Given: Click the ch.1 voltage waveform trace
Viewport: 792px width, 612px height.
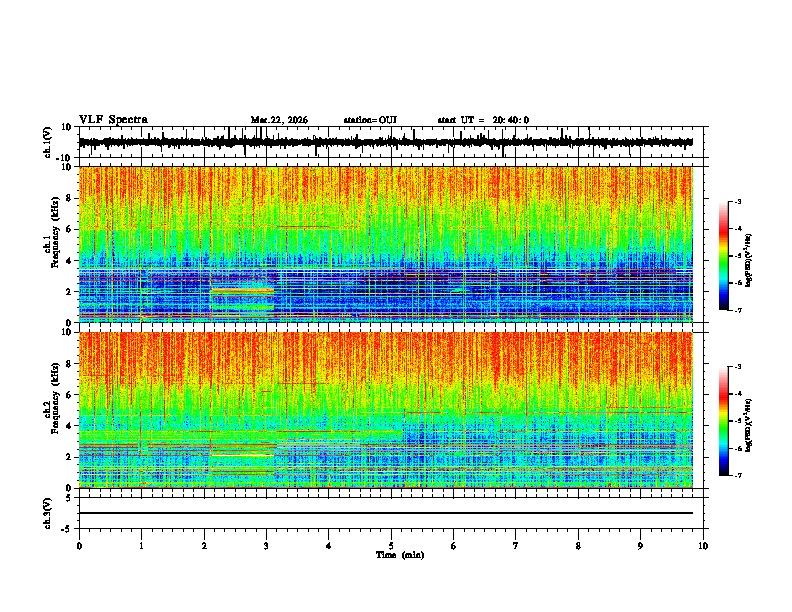Looking at the screenshot, I should tap(386, 142).
